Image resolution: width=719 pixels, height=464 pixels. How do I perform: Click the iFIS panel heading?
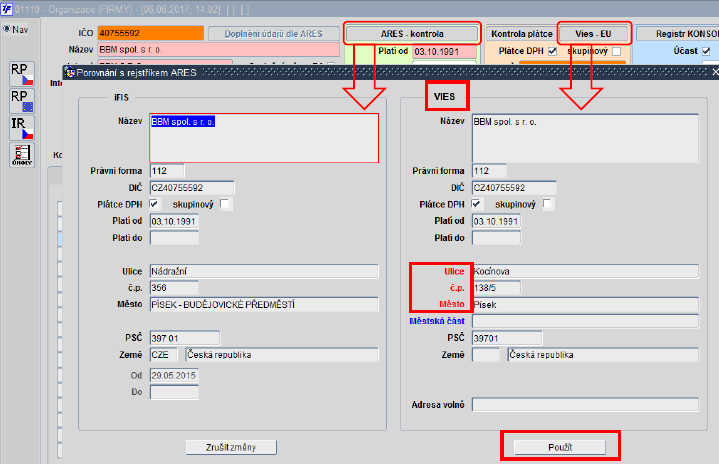[122, 97]
